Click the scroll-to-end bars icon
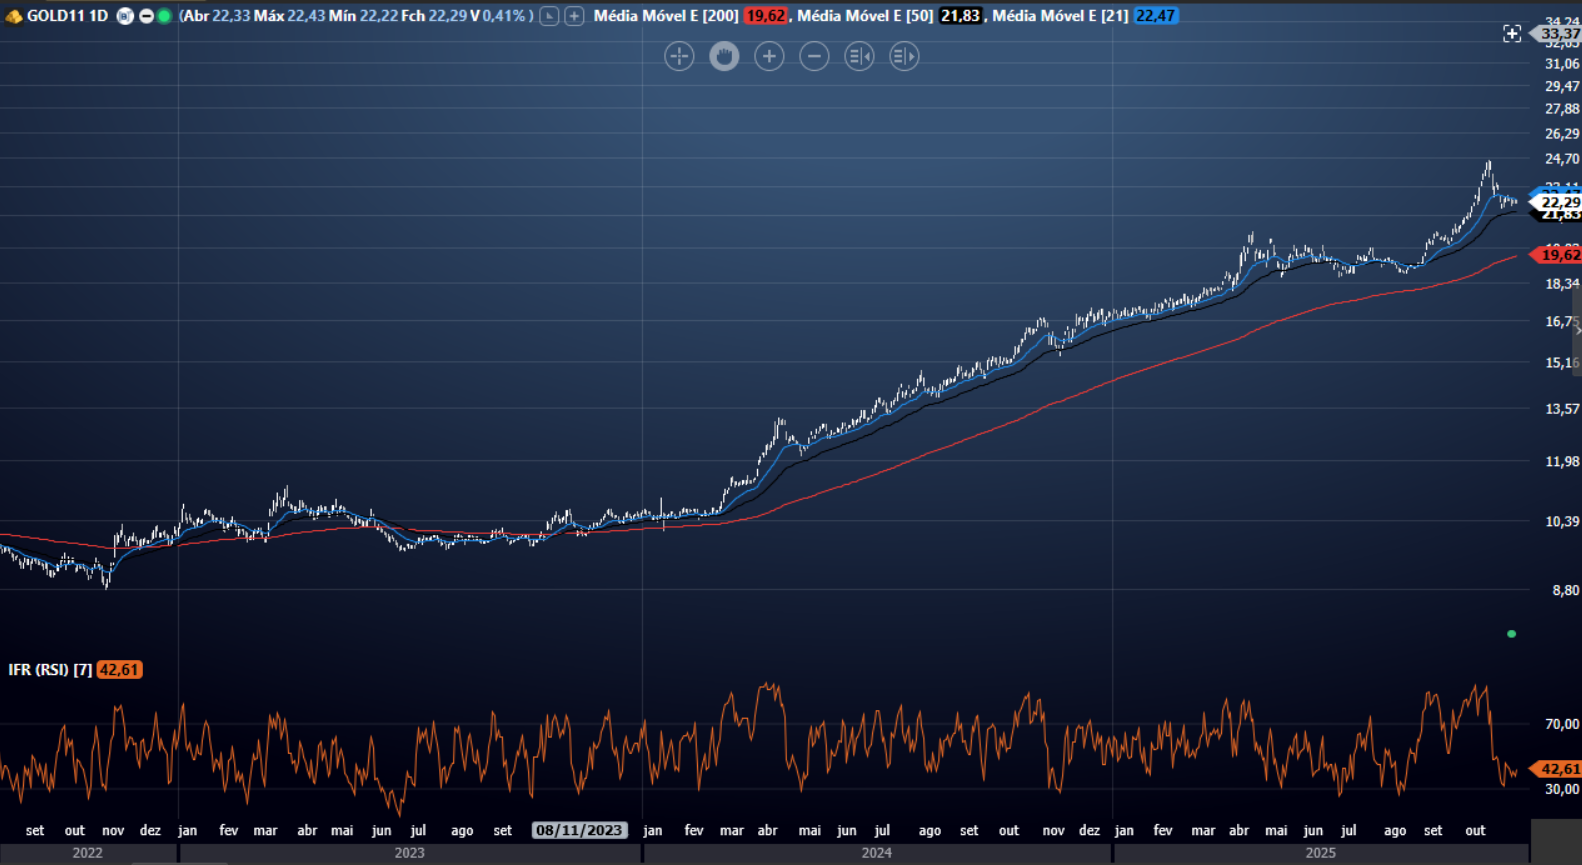Viewport: 1582px width, 865px height. tap(904, 57)
